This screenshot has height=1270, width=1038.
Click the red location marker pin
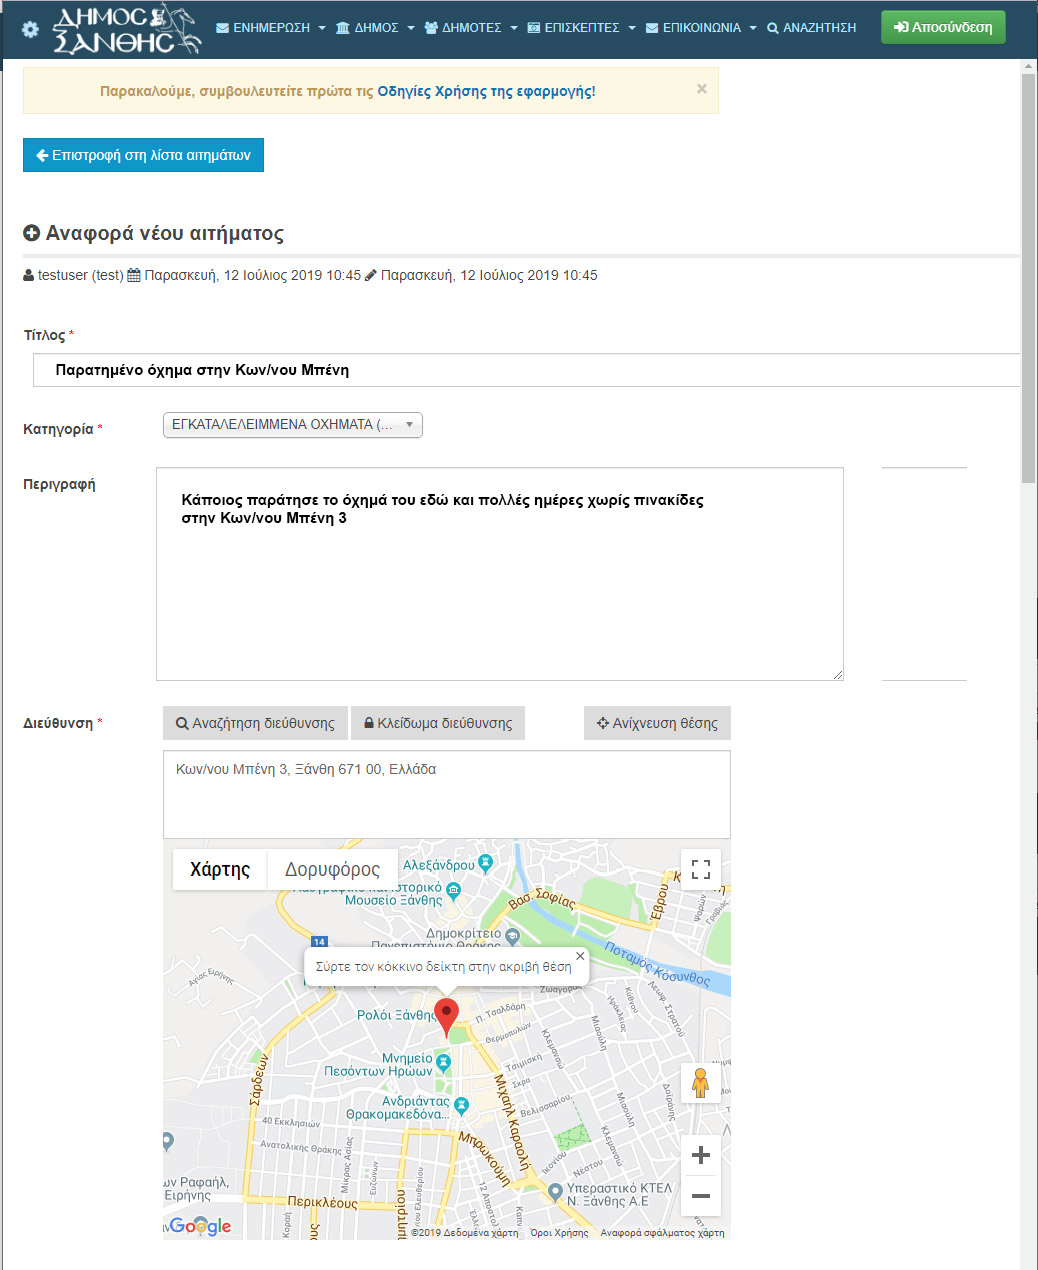coord(446,1016)
